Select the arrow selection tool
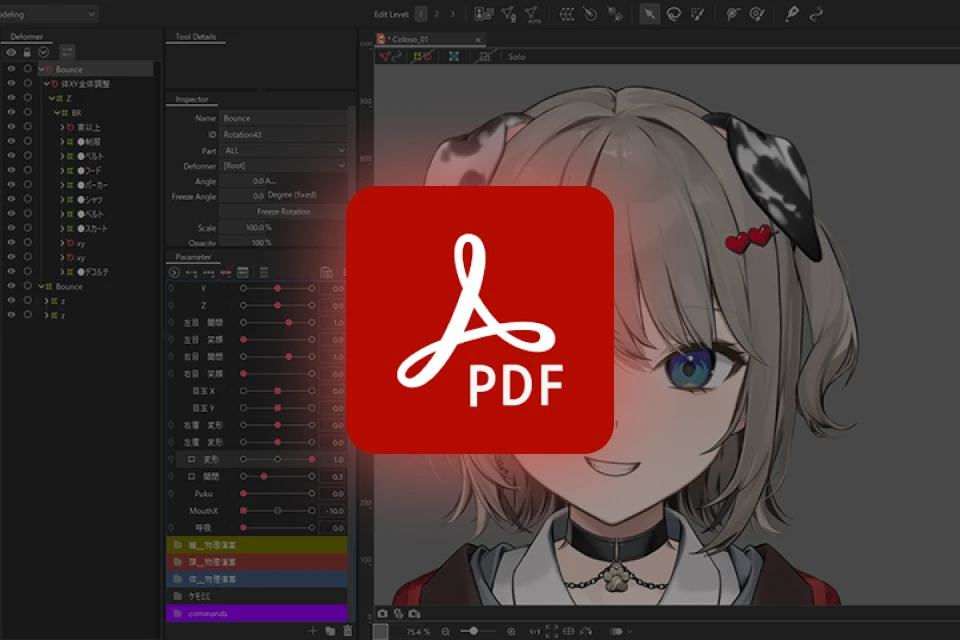 tap(649, 14)
